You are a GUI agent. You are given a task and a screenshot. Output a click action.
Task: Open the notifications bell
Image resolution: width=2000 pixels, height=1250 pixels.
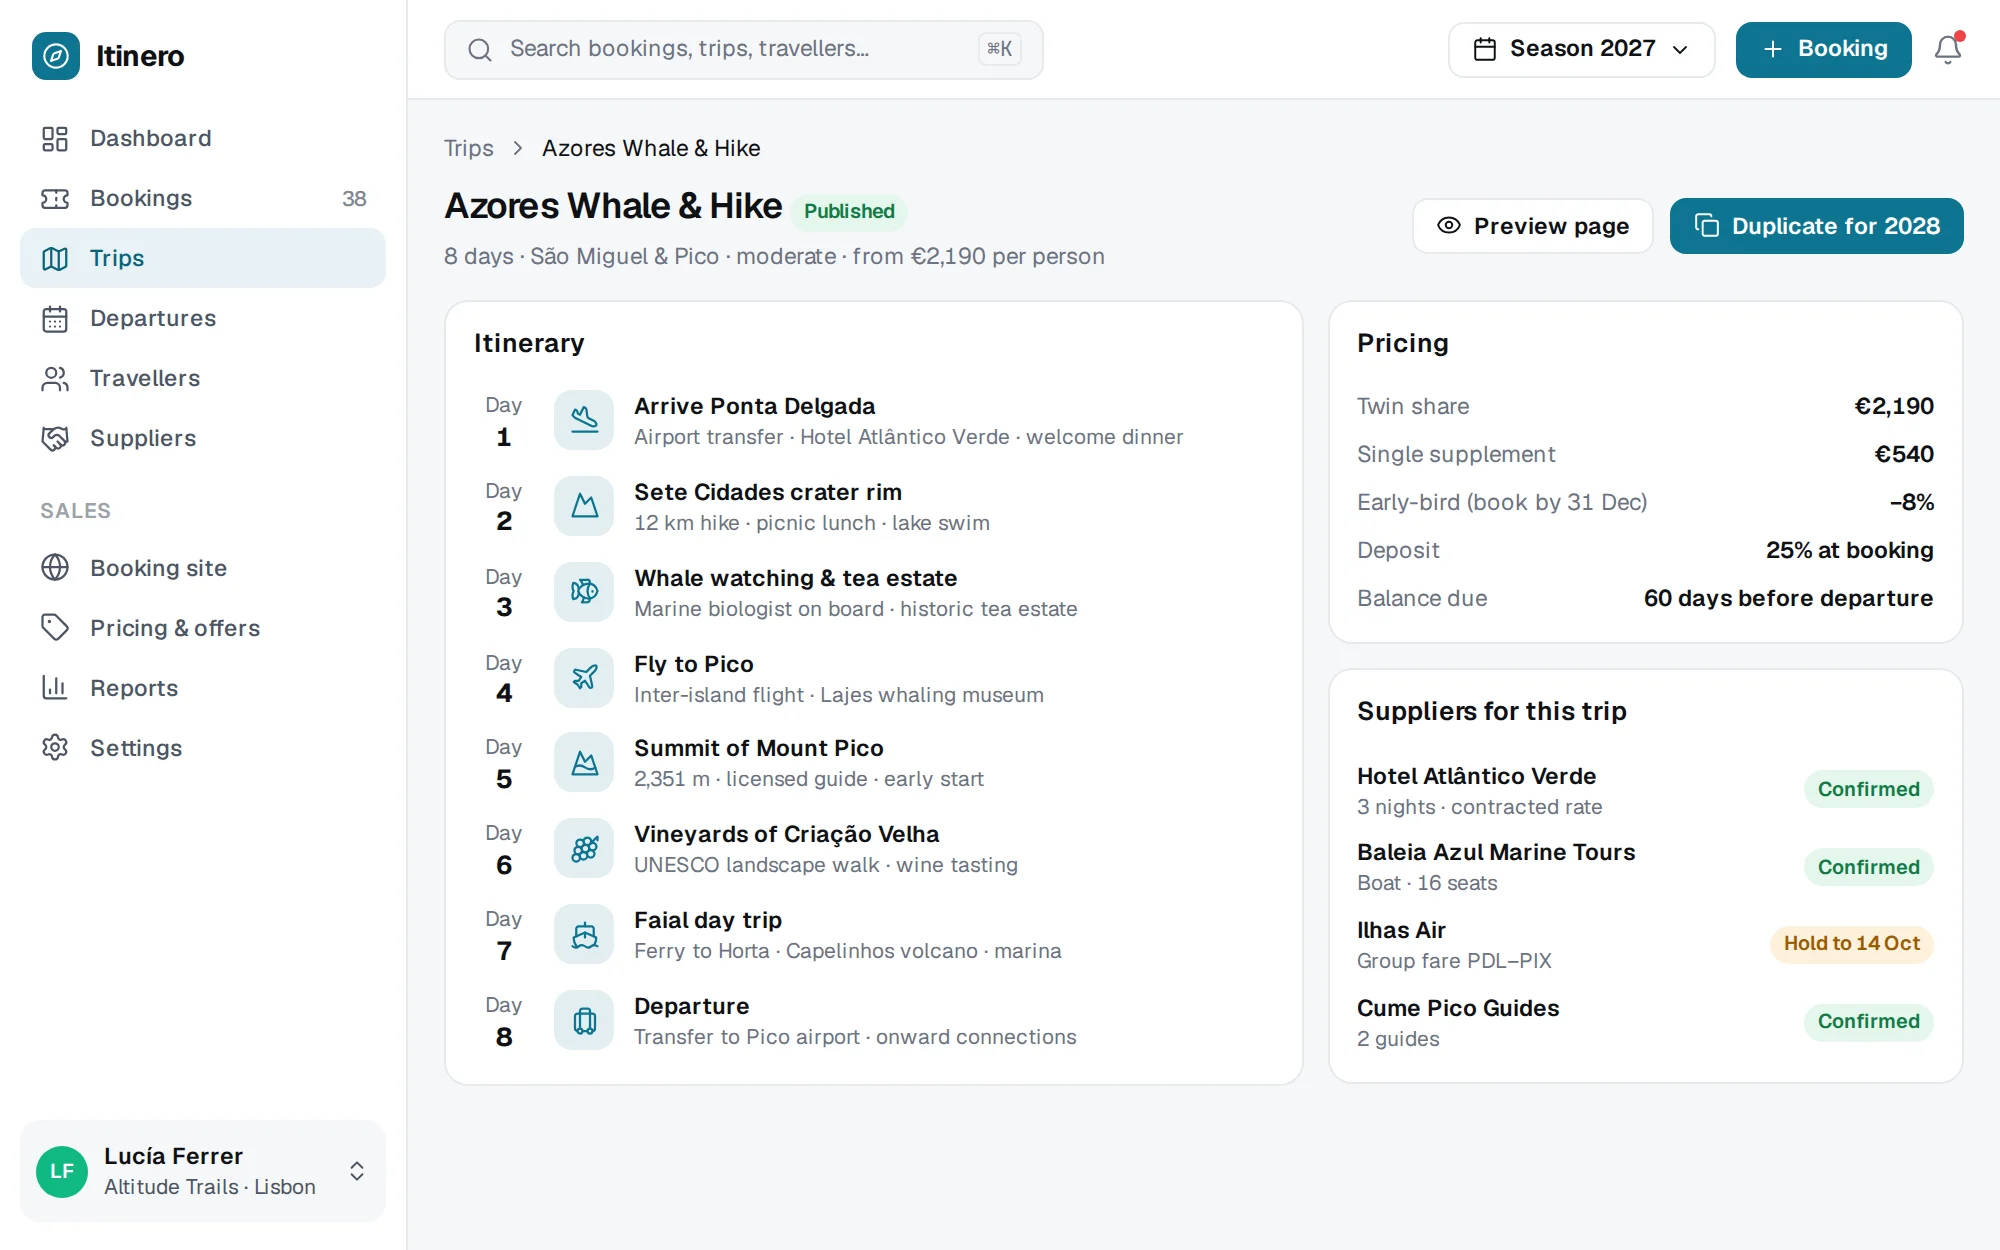(1948, 49)
